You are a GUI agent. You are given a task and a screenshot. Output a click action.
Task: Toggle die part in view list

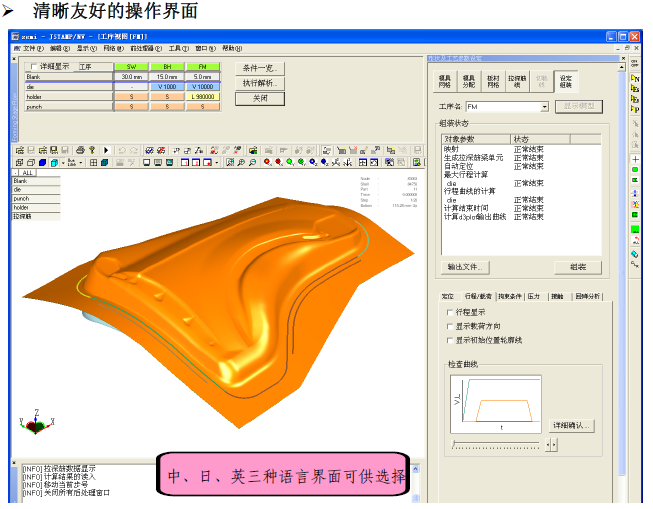[36, 190]
